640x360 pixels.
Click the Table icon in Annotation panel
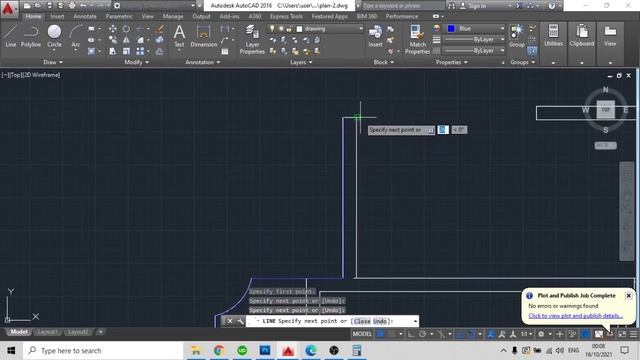pos(225,51)
